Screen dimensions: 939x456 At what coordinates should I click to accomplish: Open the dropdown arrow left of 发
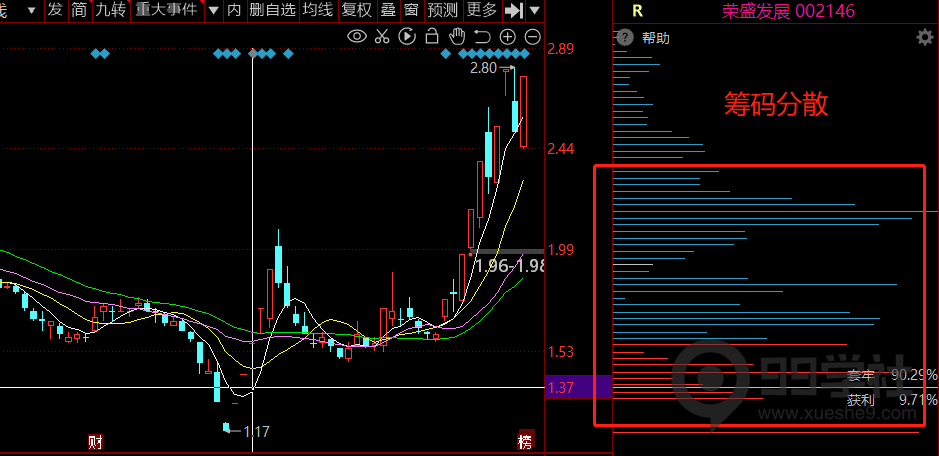tap(31, 10)
